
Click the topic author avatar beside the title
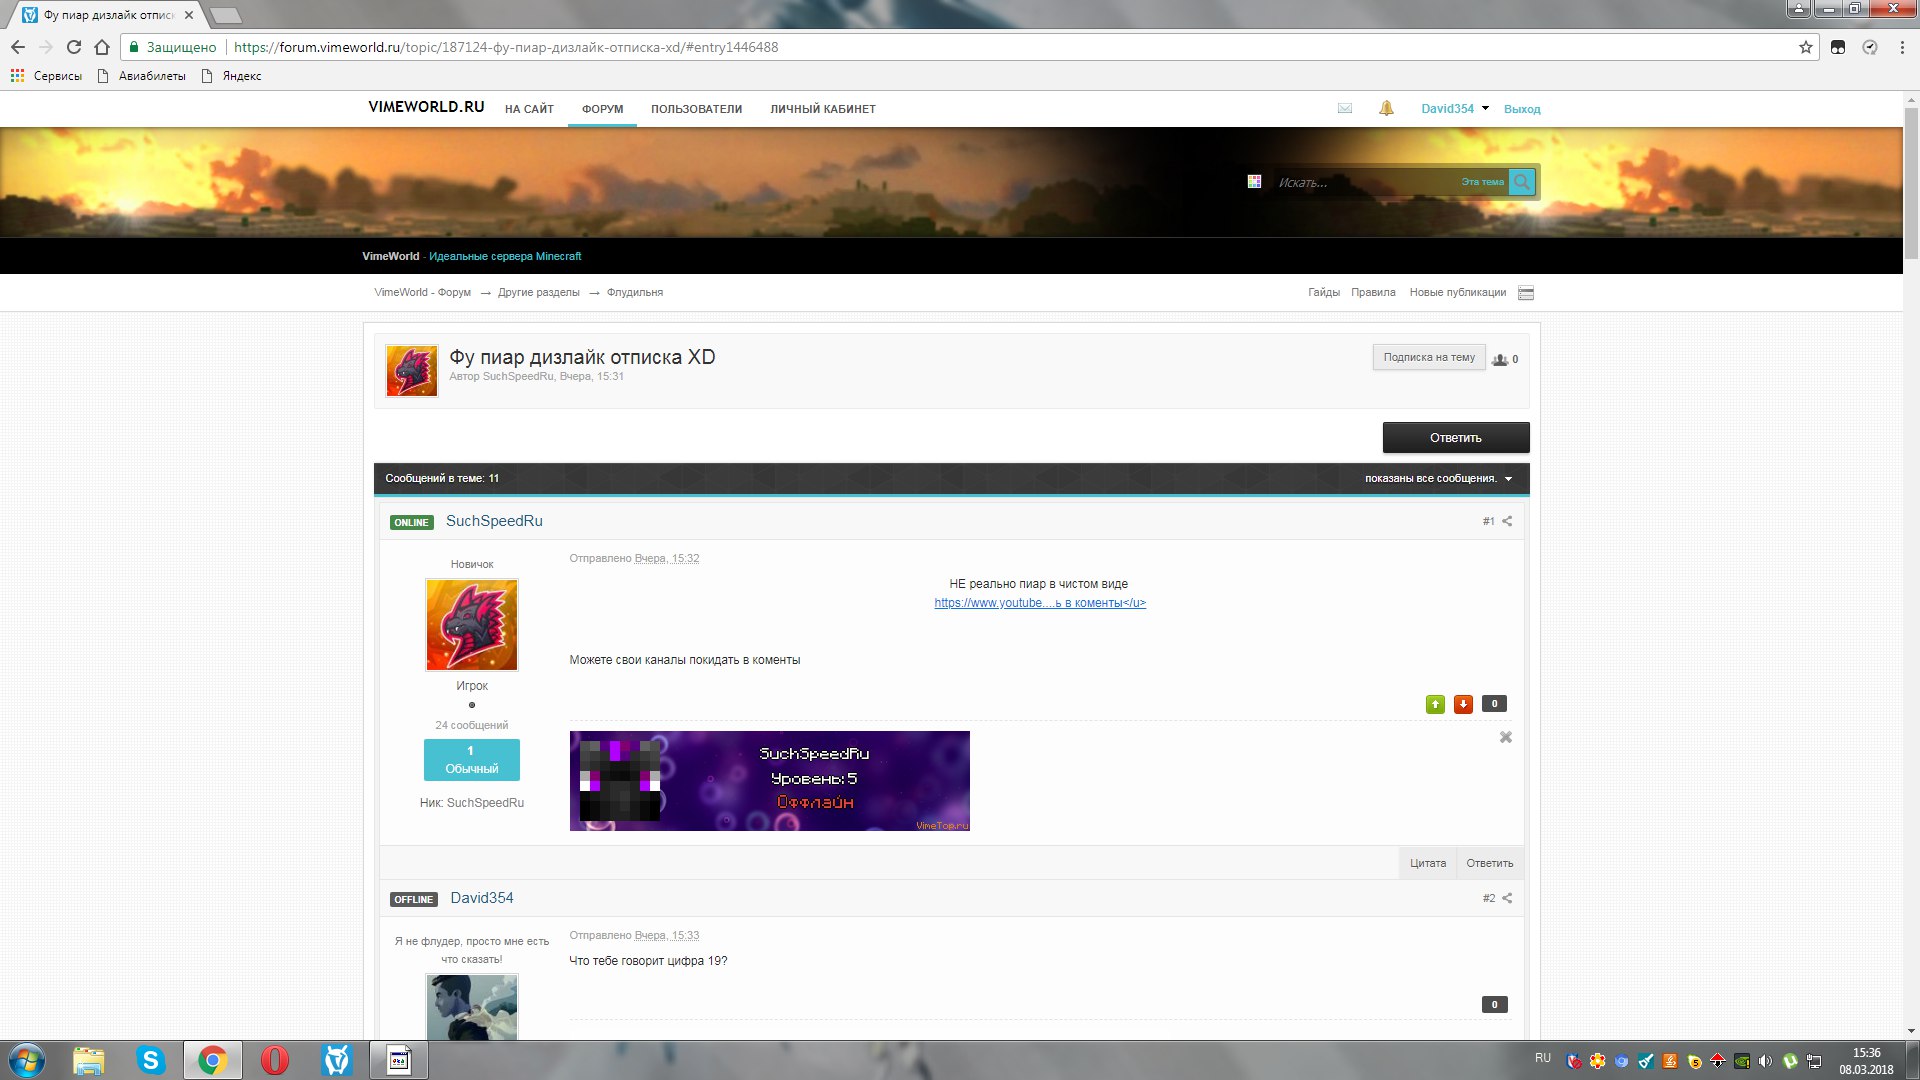tap(412, 371)
